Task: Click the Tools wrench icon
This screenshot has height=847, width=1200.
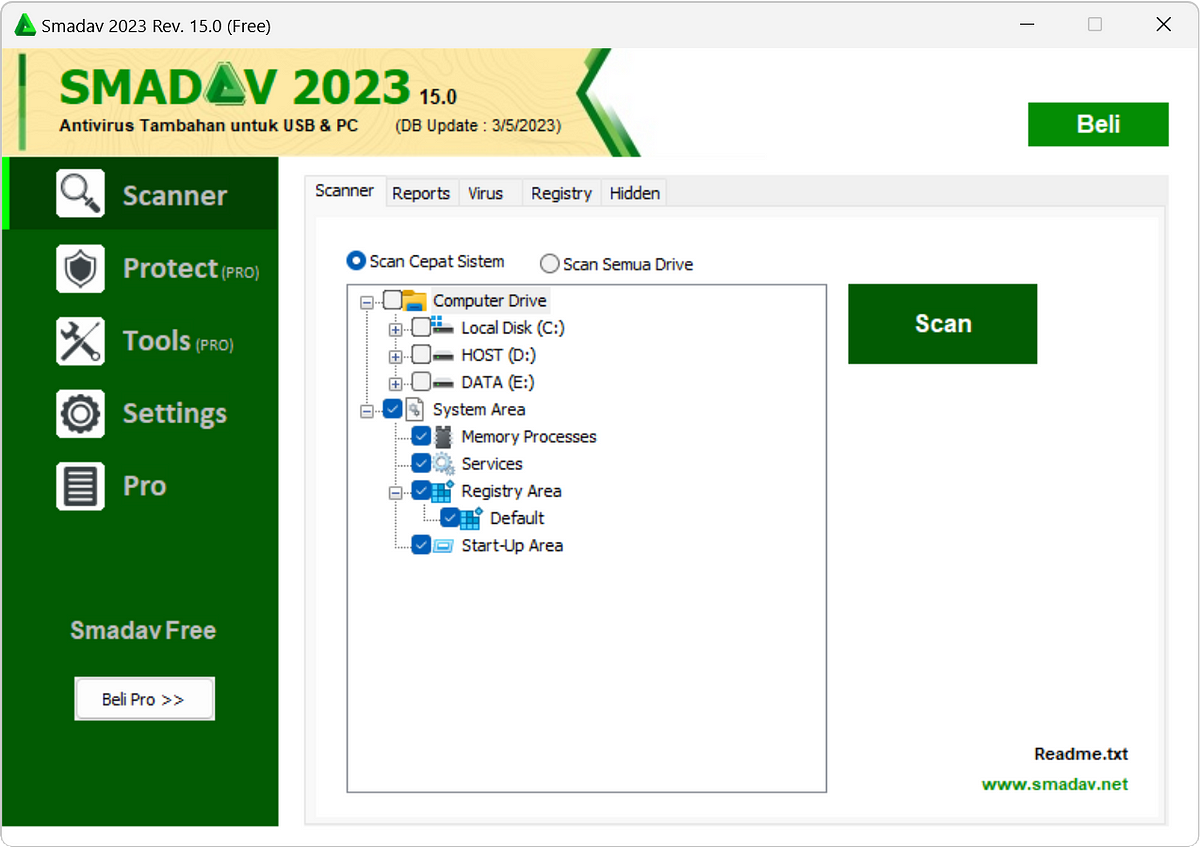Action: point(80,341)
